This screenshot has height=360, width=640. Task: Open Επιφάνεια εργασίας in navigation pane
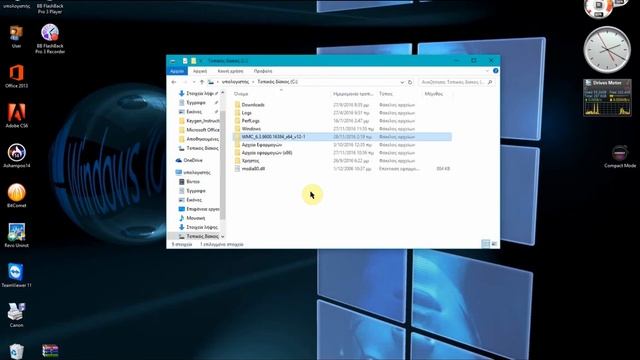pyautogui.click(x=200, y=209)
